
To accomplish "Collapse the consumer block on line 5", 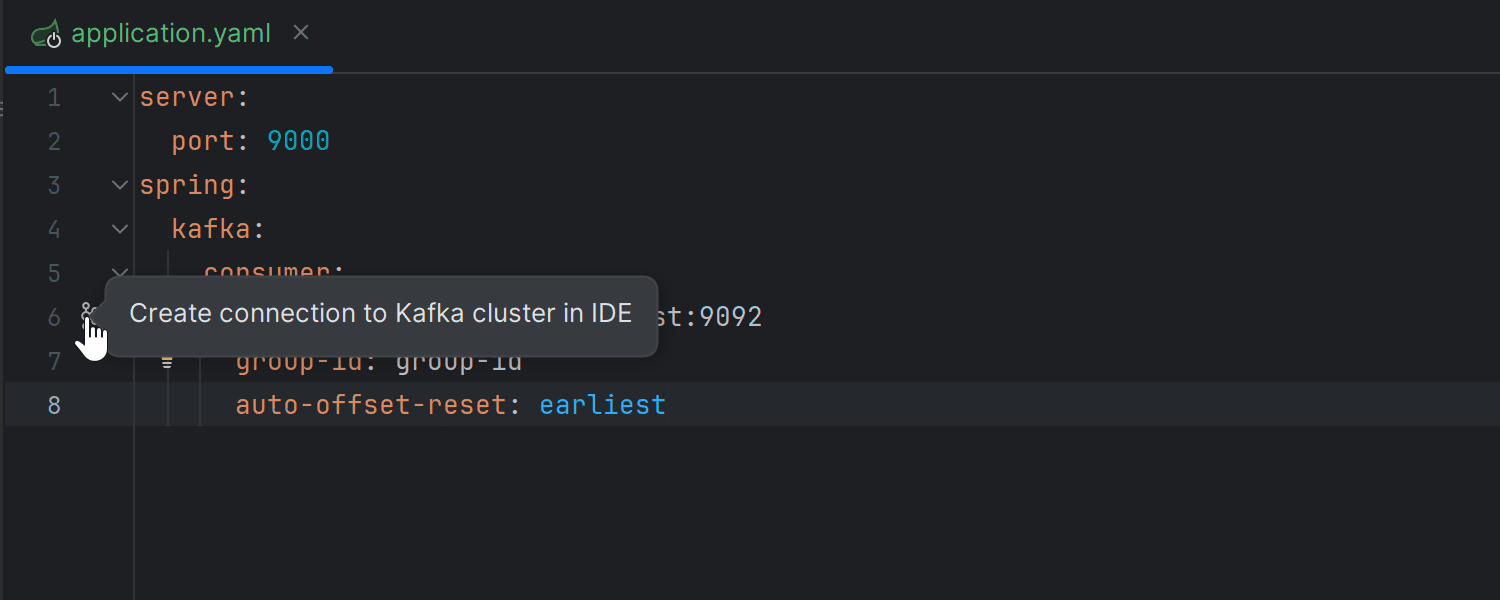I will 119,272.
